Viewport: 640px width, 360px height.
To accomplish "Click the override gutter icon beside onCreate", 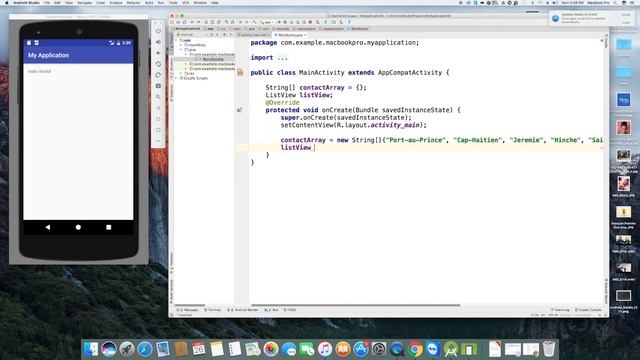I will (x=240, y=110).
